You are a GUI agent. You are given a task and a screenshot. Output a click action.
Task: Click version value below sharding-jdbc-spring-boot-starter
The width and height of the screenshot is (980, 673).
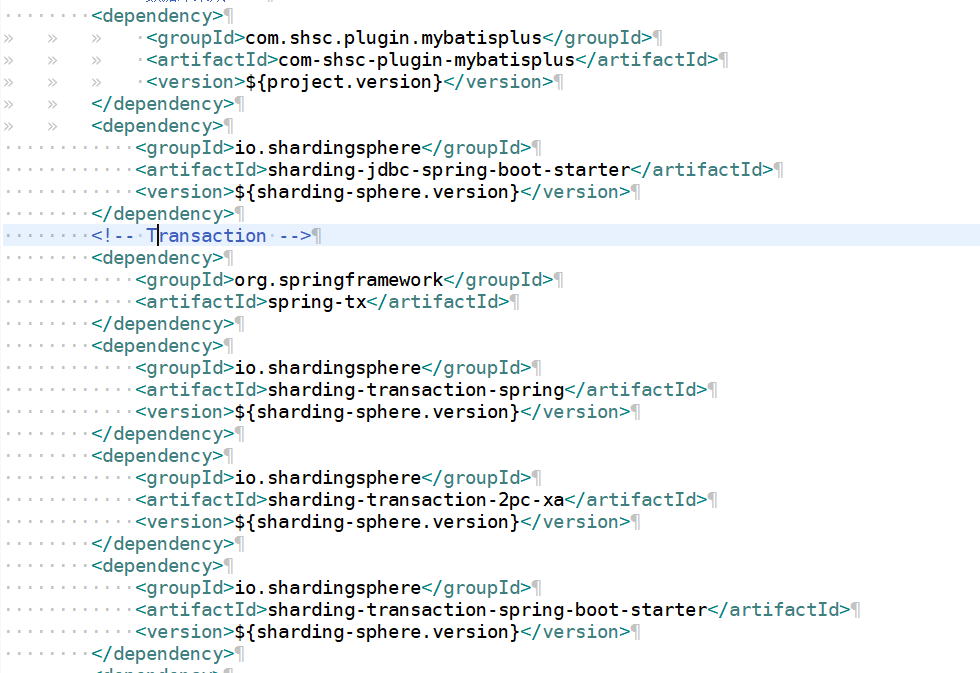point(377,192)
